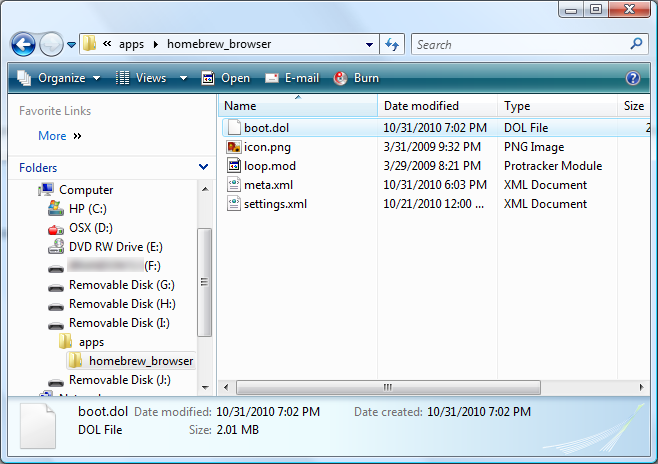Sort by the Type column header
The height and width of the screenshot is (464, 658).
(557, 106)
